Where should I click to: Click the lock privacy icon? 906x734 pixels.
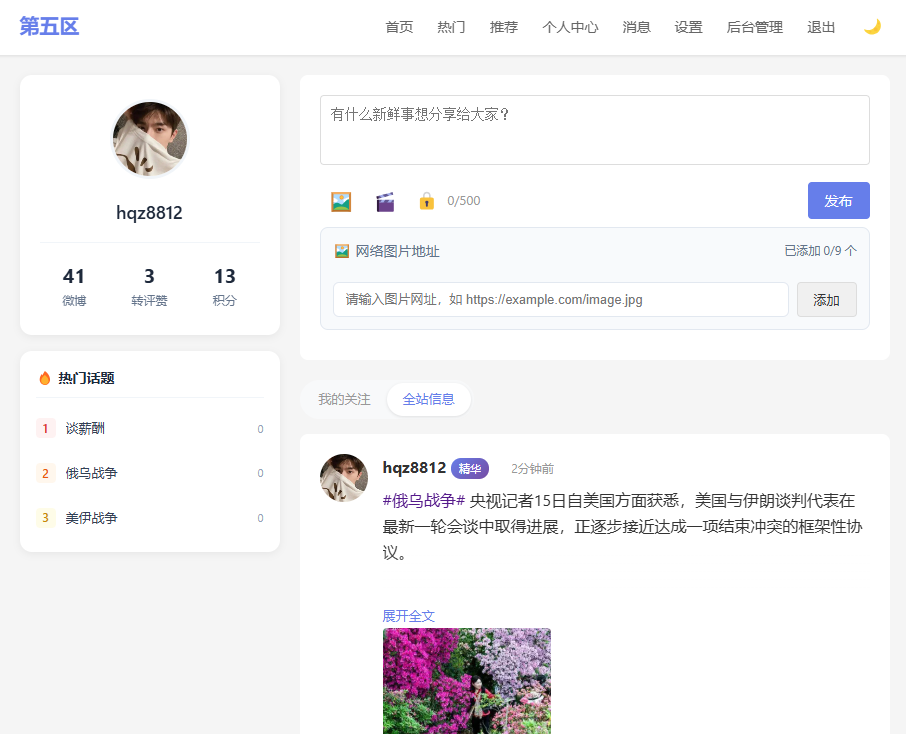(x=426, y=201)
